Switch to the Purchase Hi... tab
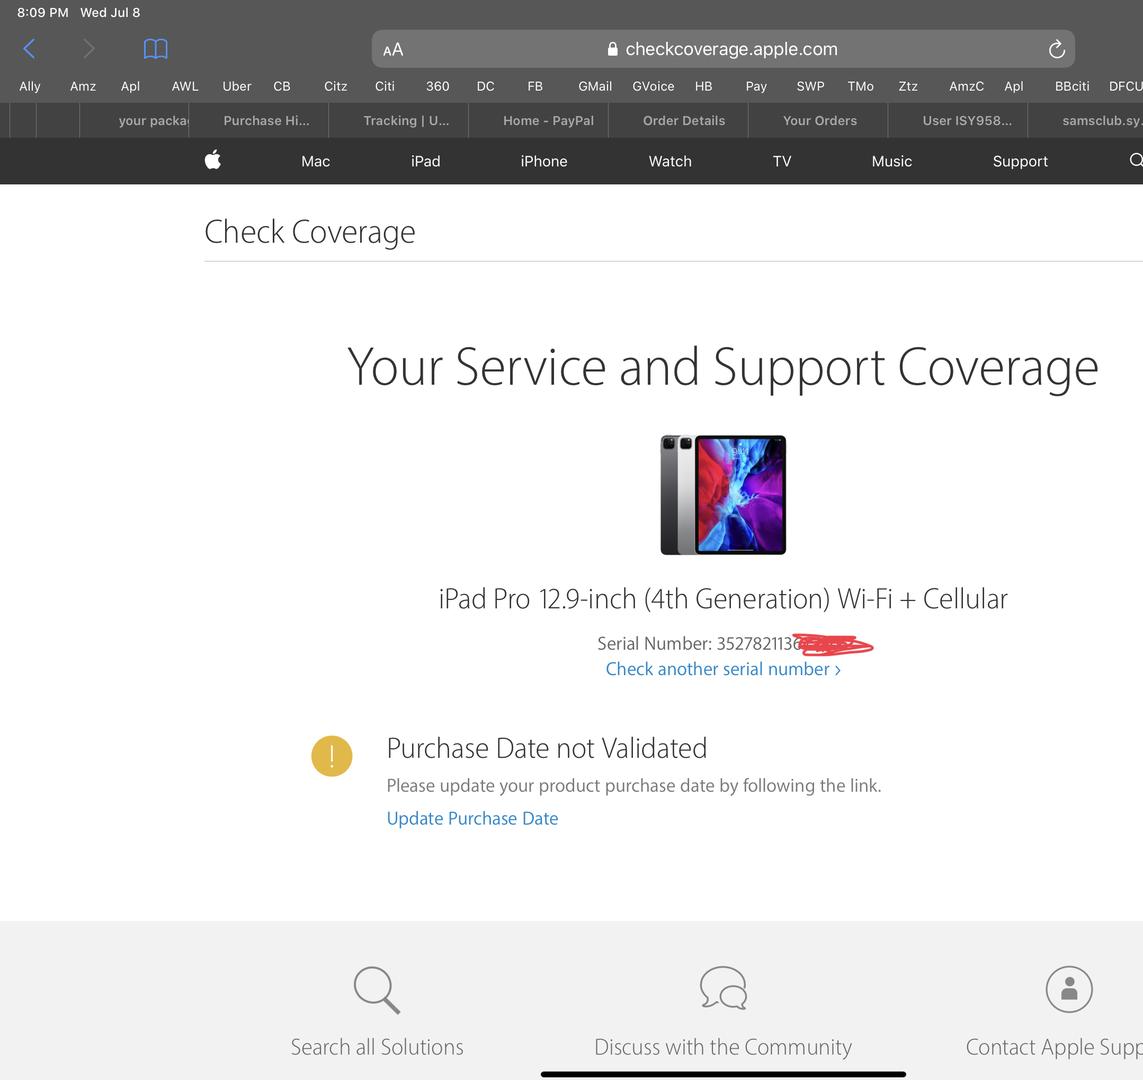The image size is (1143, 1080). (x=259, y=120)
